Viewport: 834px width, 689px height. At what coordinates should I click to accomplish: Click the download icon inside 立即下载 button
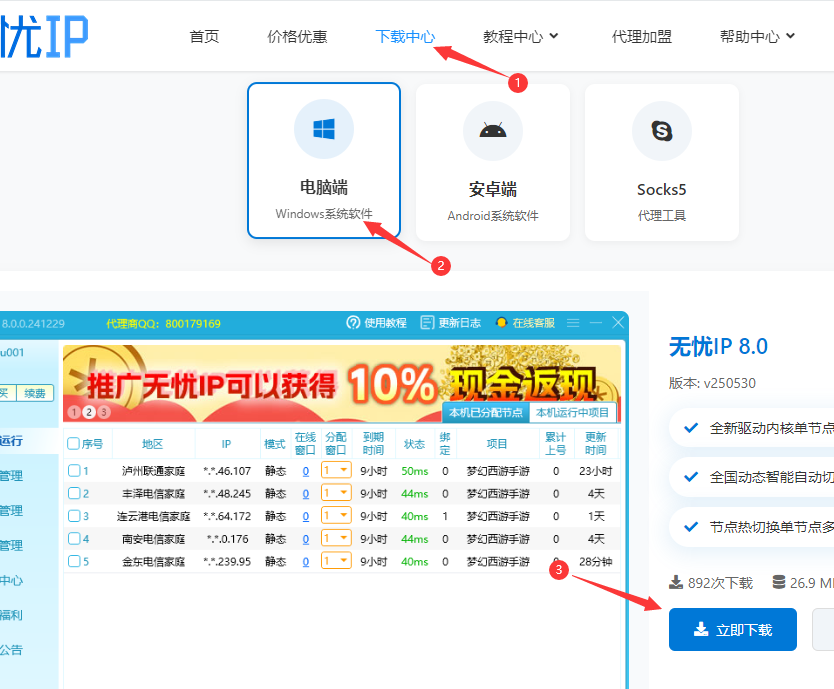click(x=701, y=629)
